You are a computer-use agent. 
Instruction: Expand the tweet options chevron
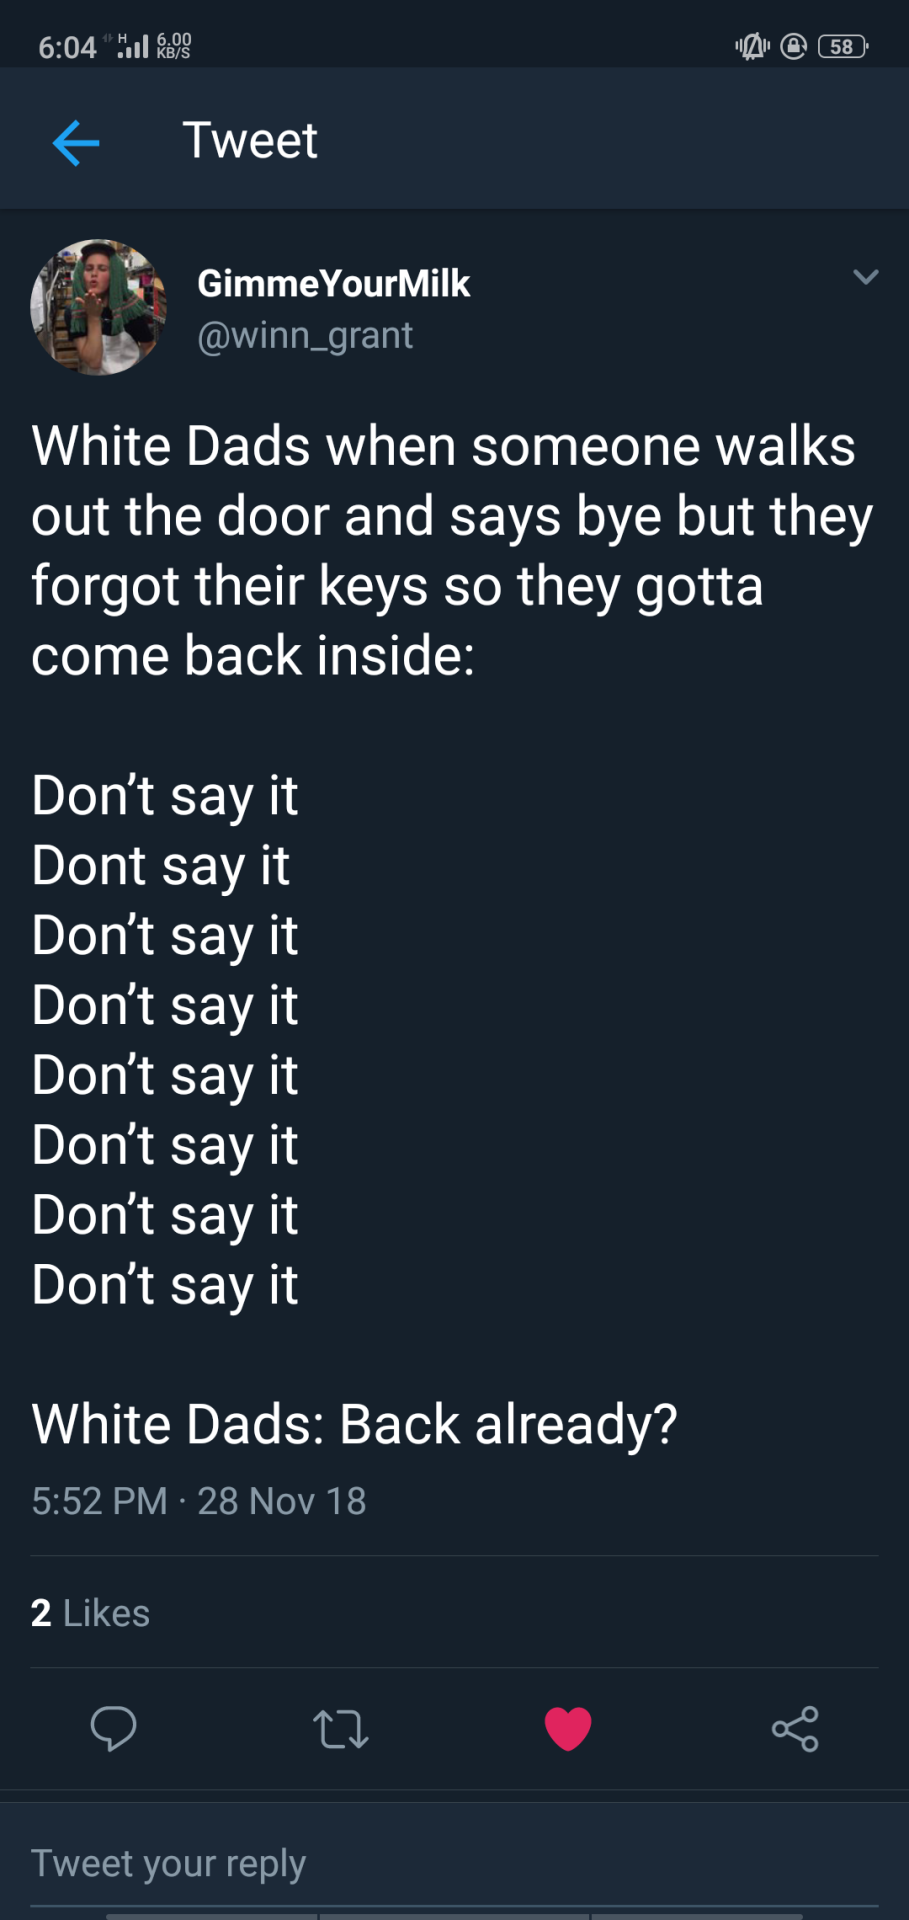866,277
